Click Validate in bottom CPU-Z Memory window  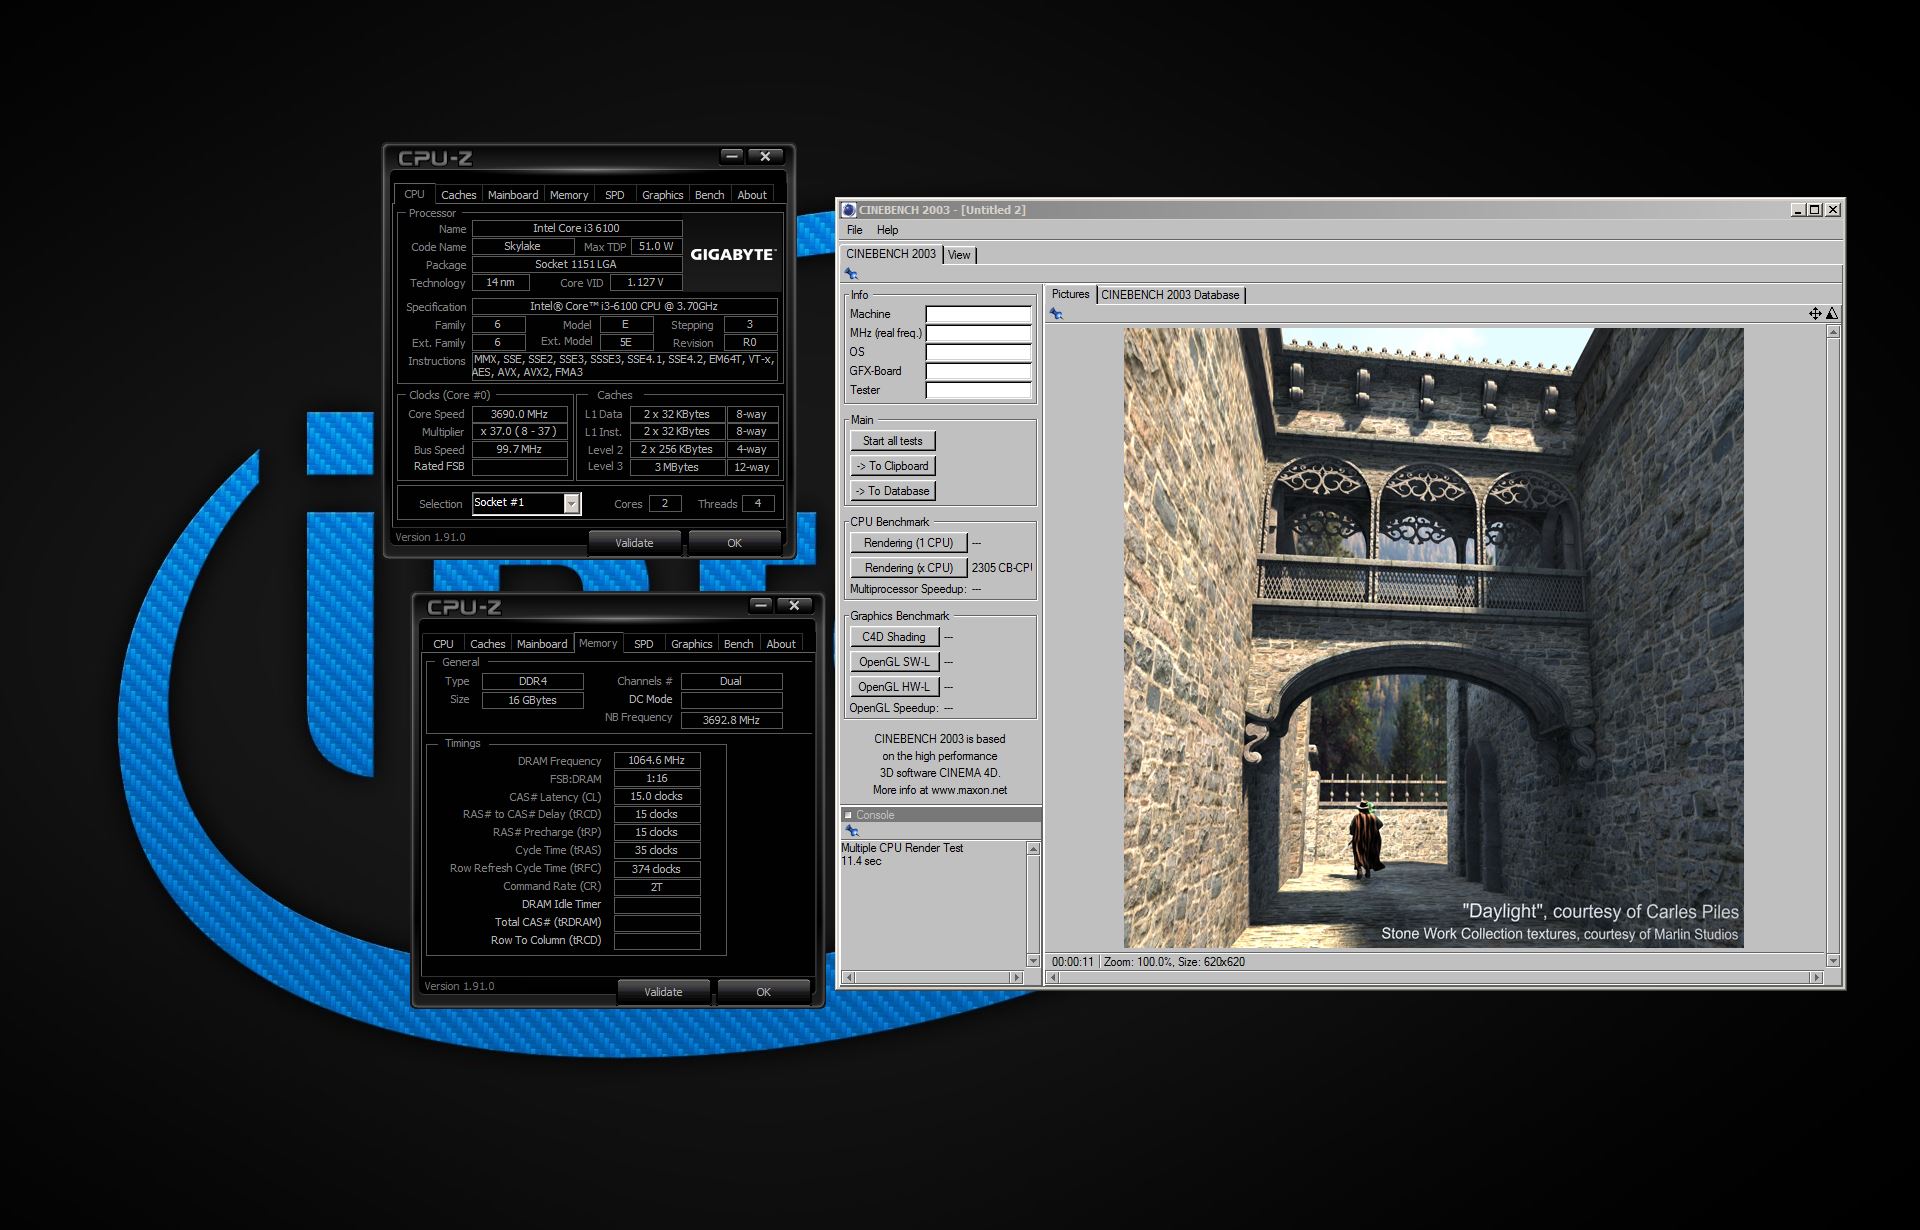pos(663,992)
